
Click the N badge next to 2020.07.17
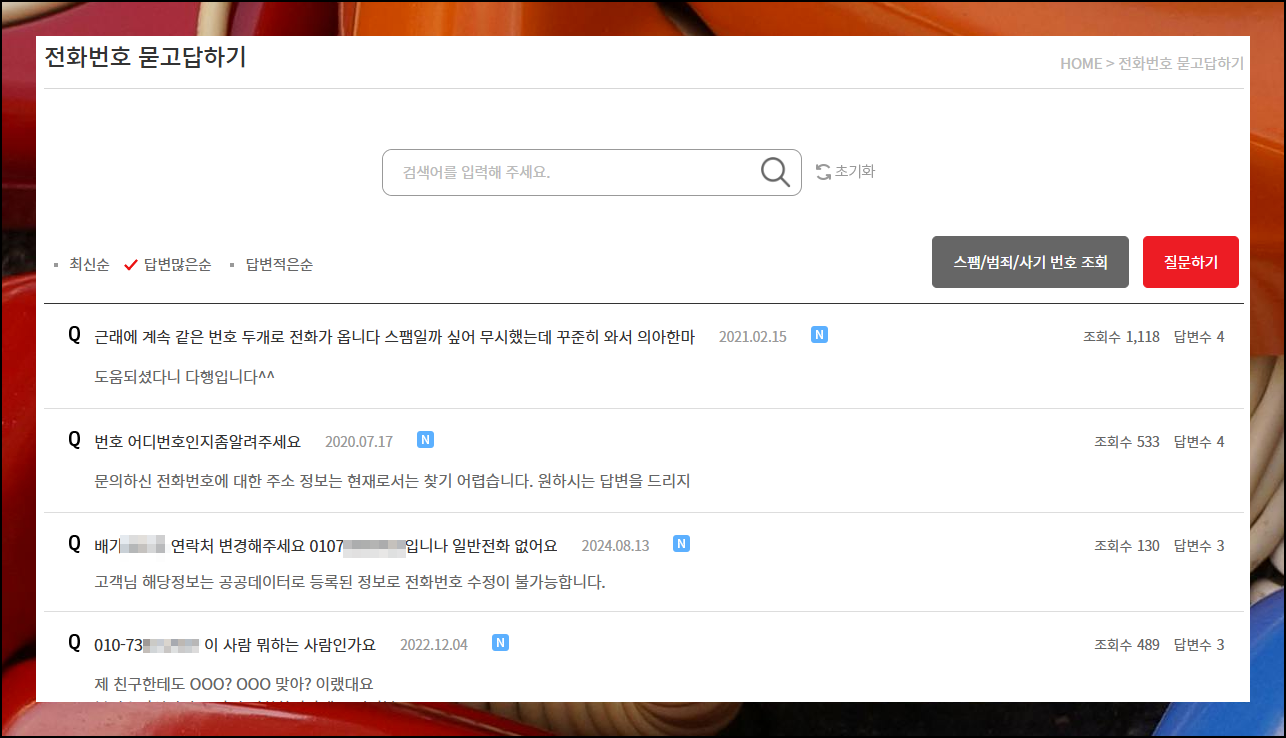[425, 440]
